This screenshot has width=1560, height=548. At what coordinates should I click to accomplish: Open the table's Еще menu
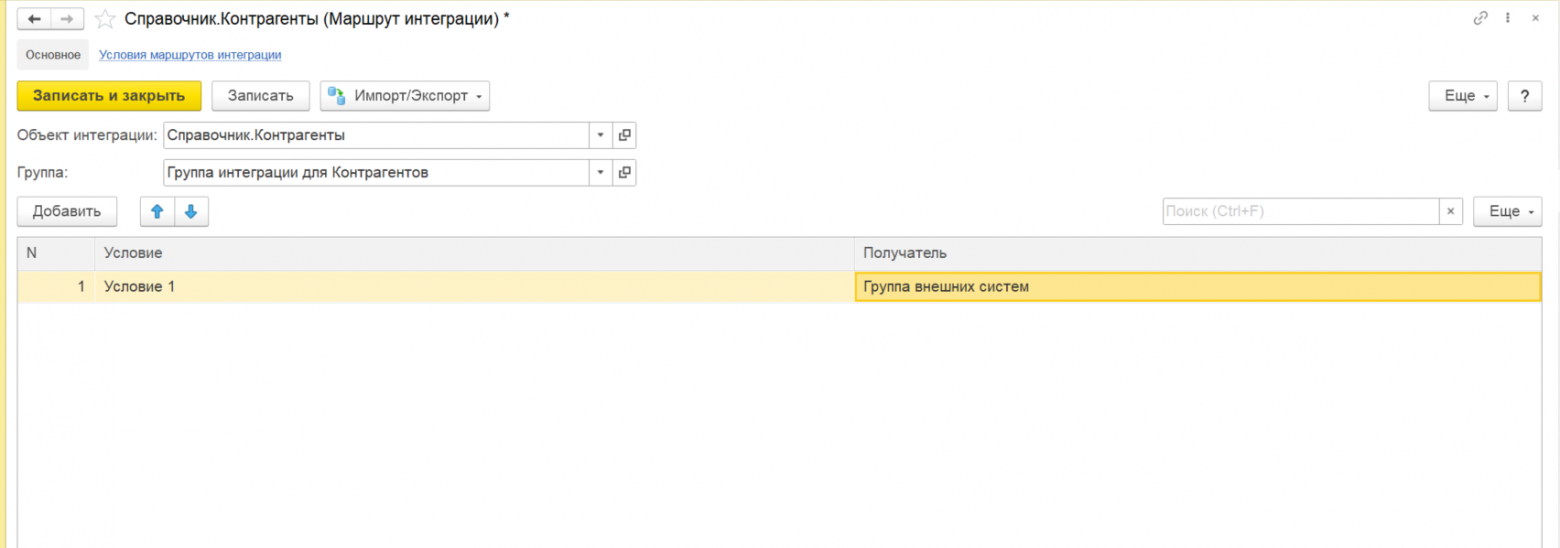coord(1508,211)
